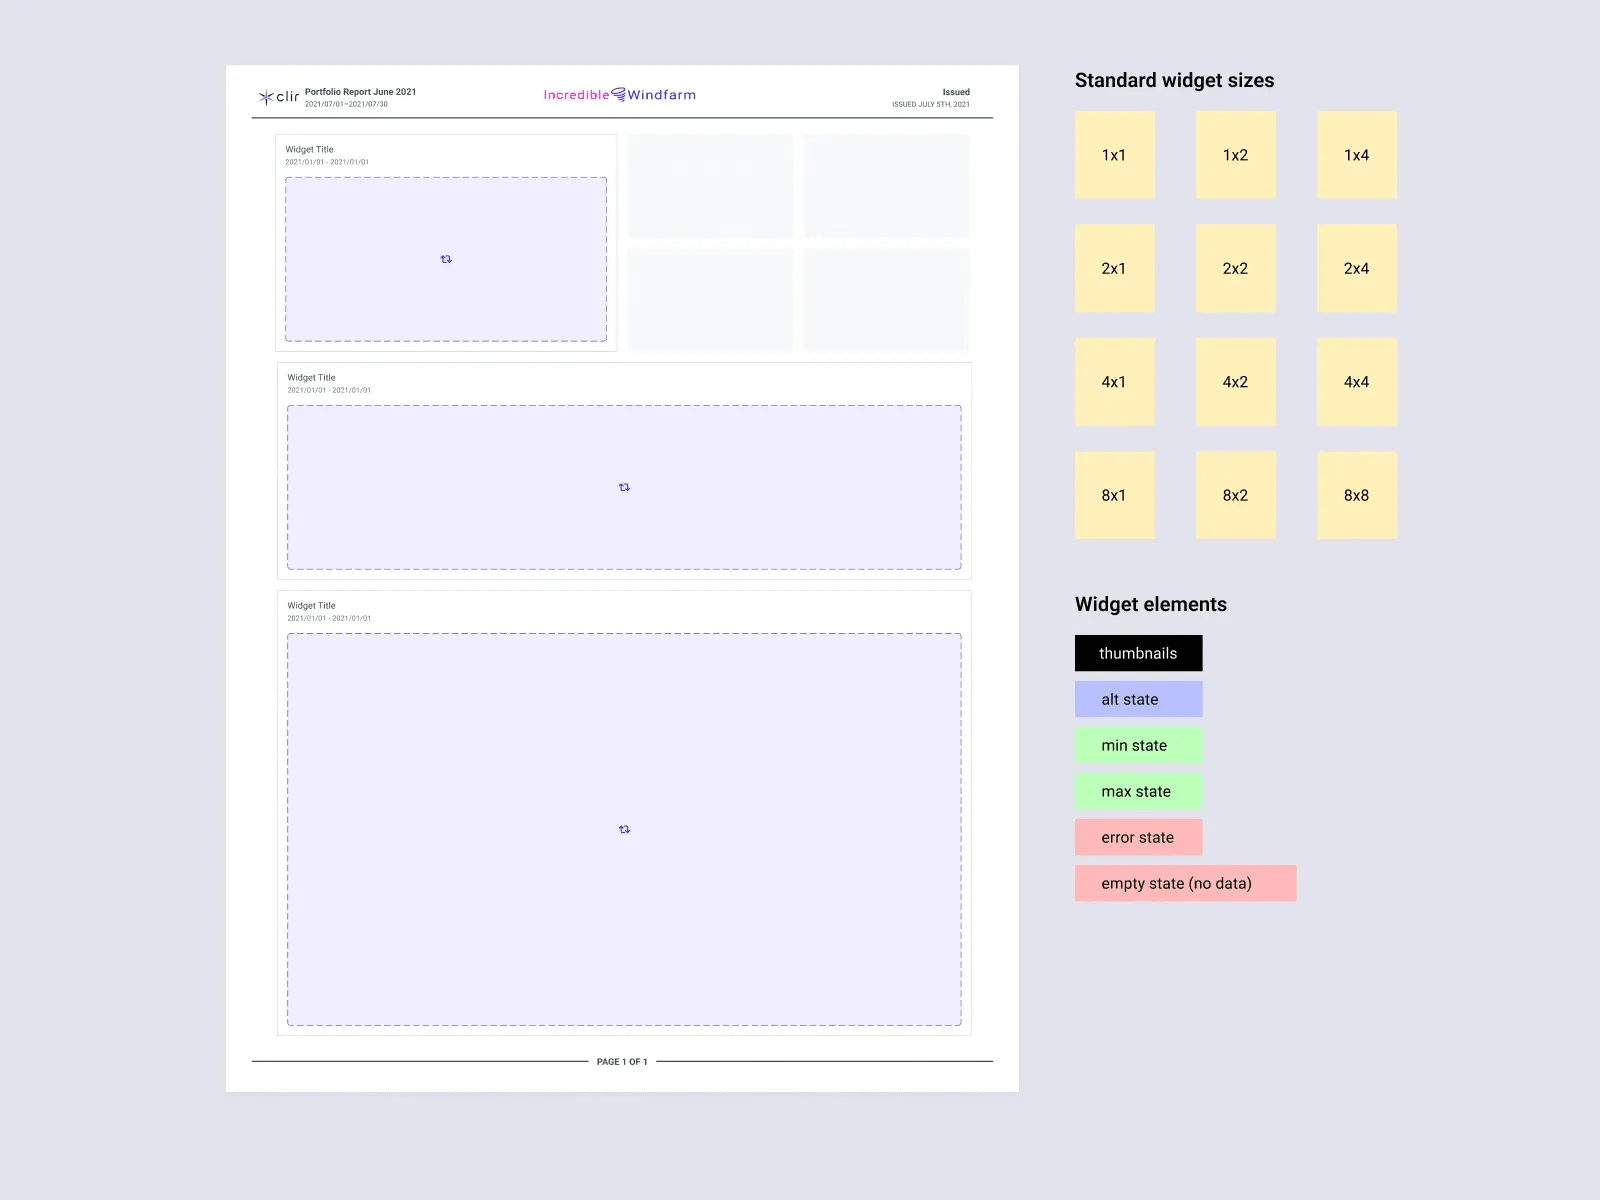The image size is (1600, 1200).
Task: Click Widget Title of large bottom widget
Action: pos(311,606)
